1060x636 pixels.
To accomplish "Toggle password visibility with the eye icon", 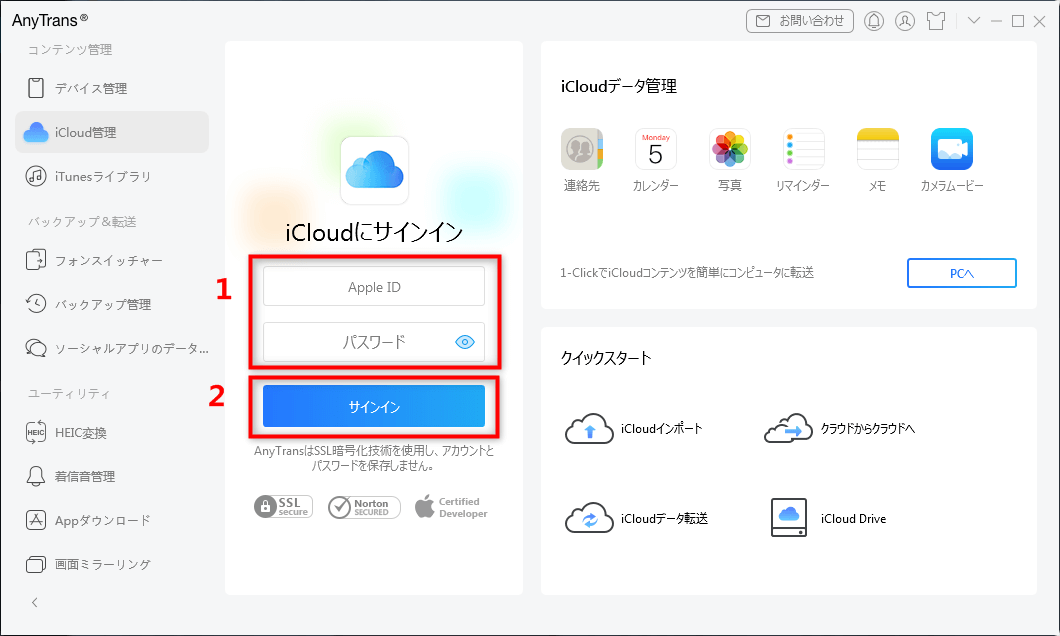I will click(x=464, y=341).
